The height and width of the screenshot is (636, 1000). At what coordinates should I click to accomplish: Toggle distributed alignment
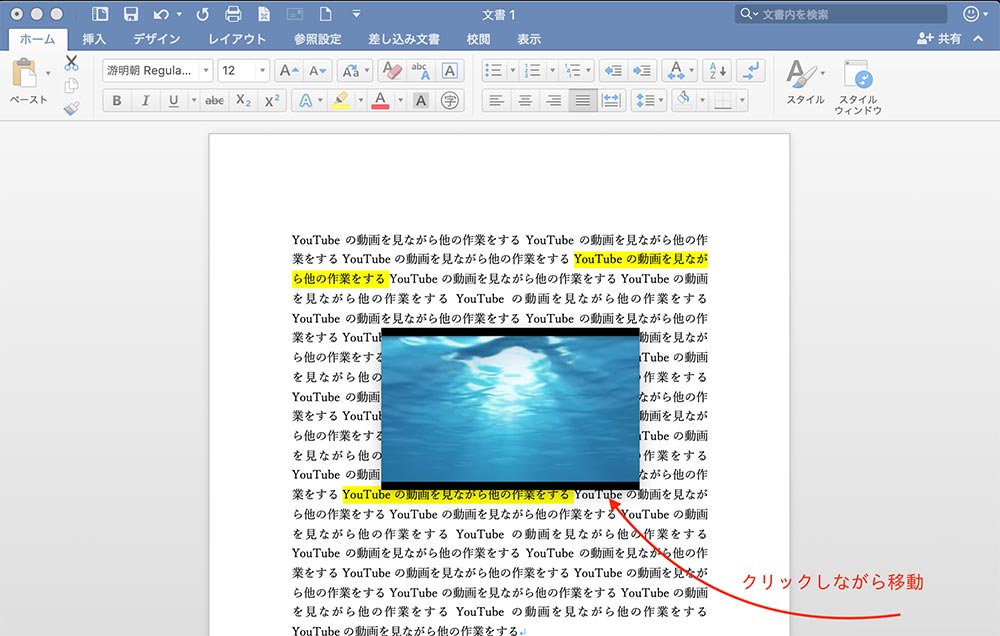pyautogui.click(x=612, y=100)
